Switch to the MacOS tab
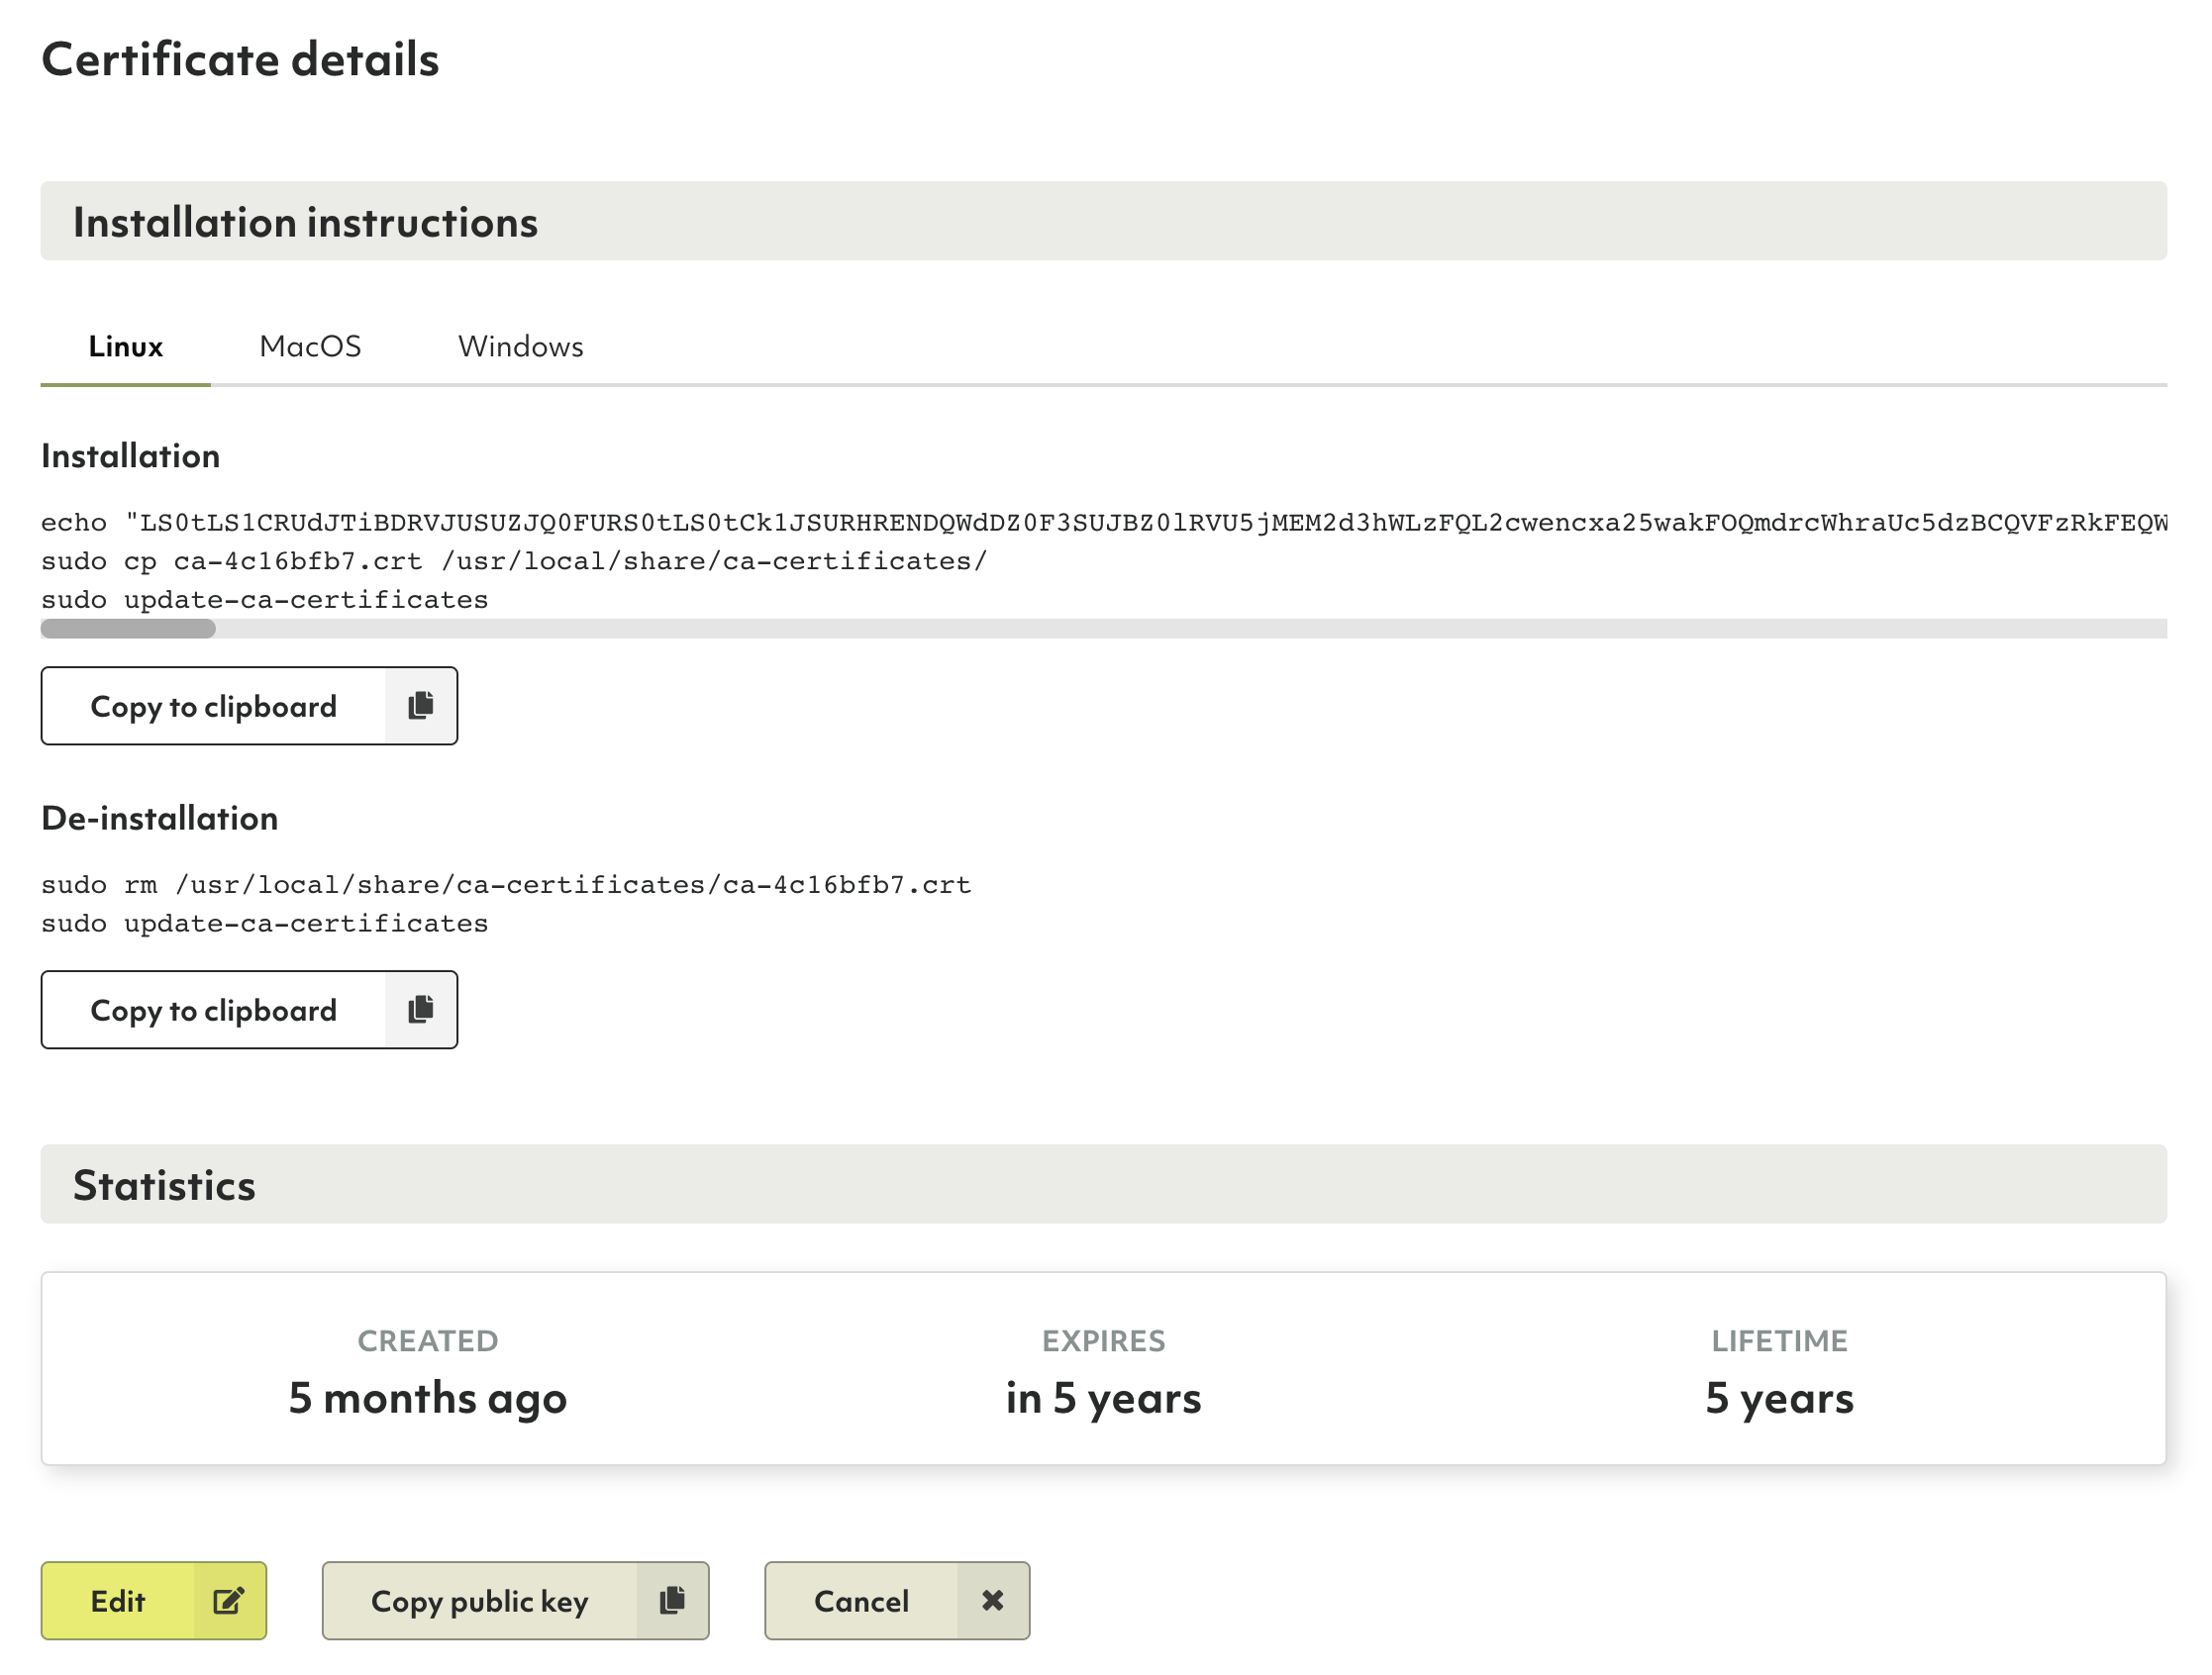 (310, 347)
